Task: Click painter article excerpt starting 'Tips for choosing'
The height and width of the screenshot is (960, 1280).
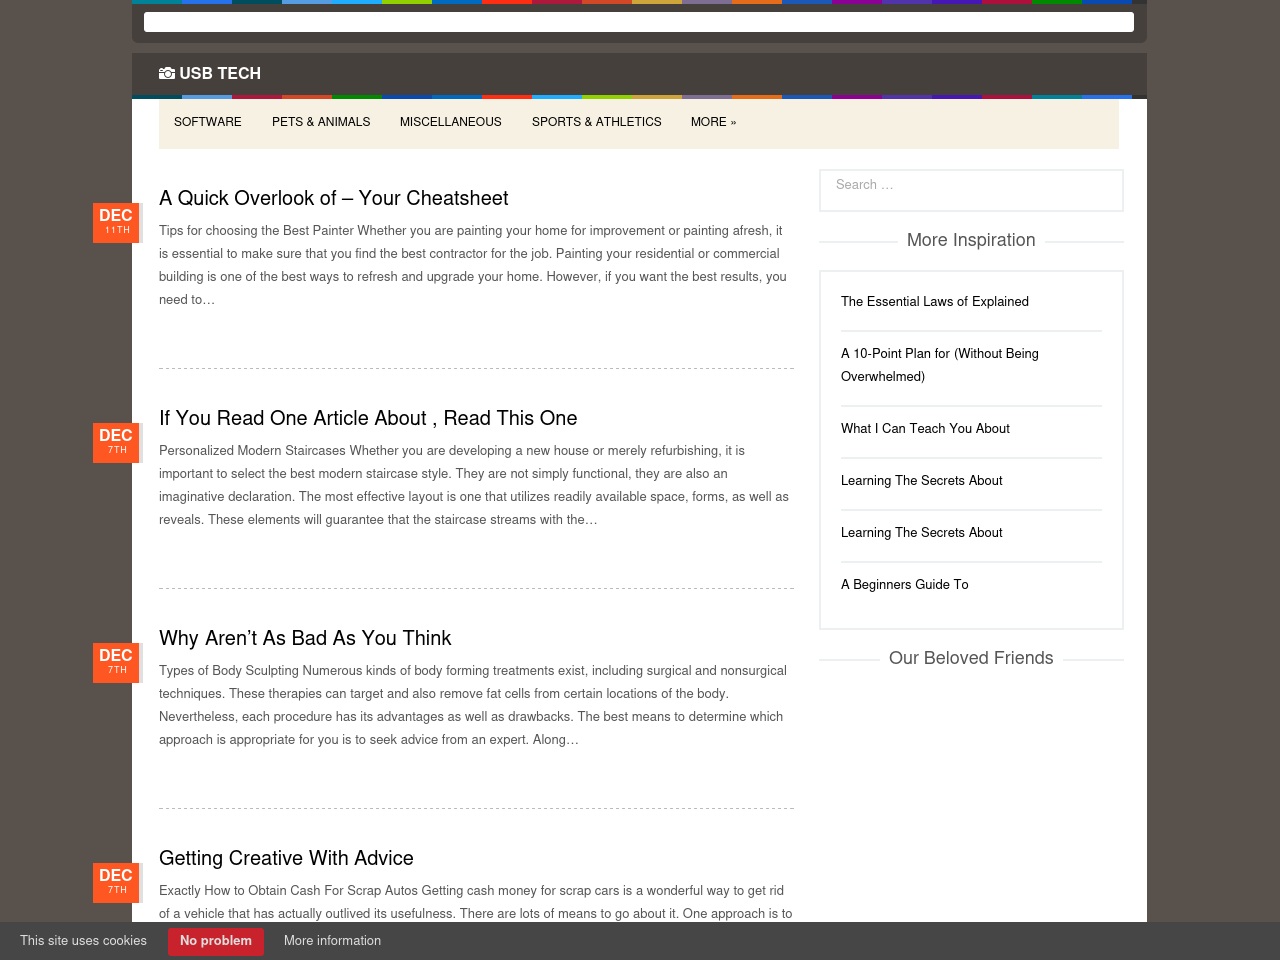Action: (473, 265)
